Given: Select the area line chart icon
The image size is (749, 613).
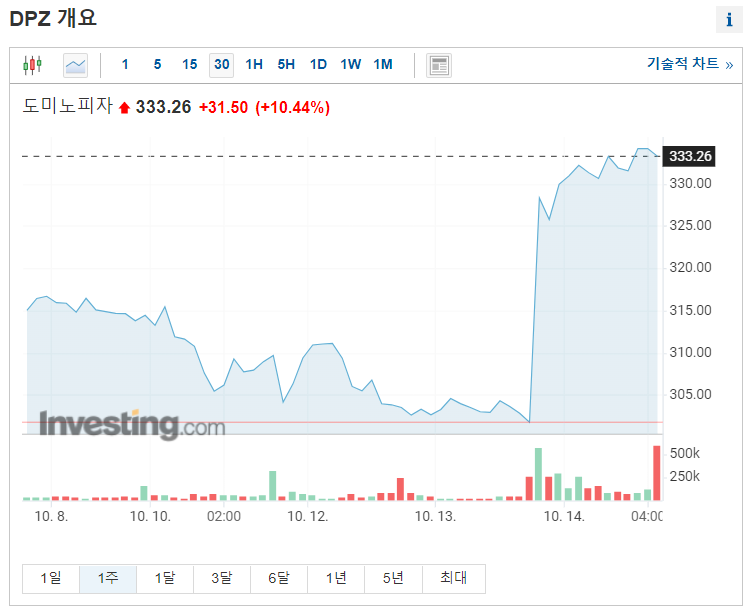Looking at the screenshot, I should 75,65.
